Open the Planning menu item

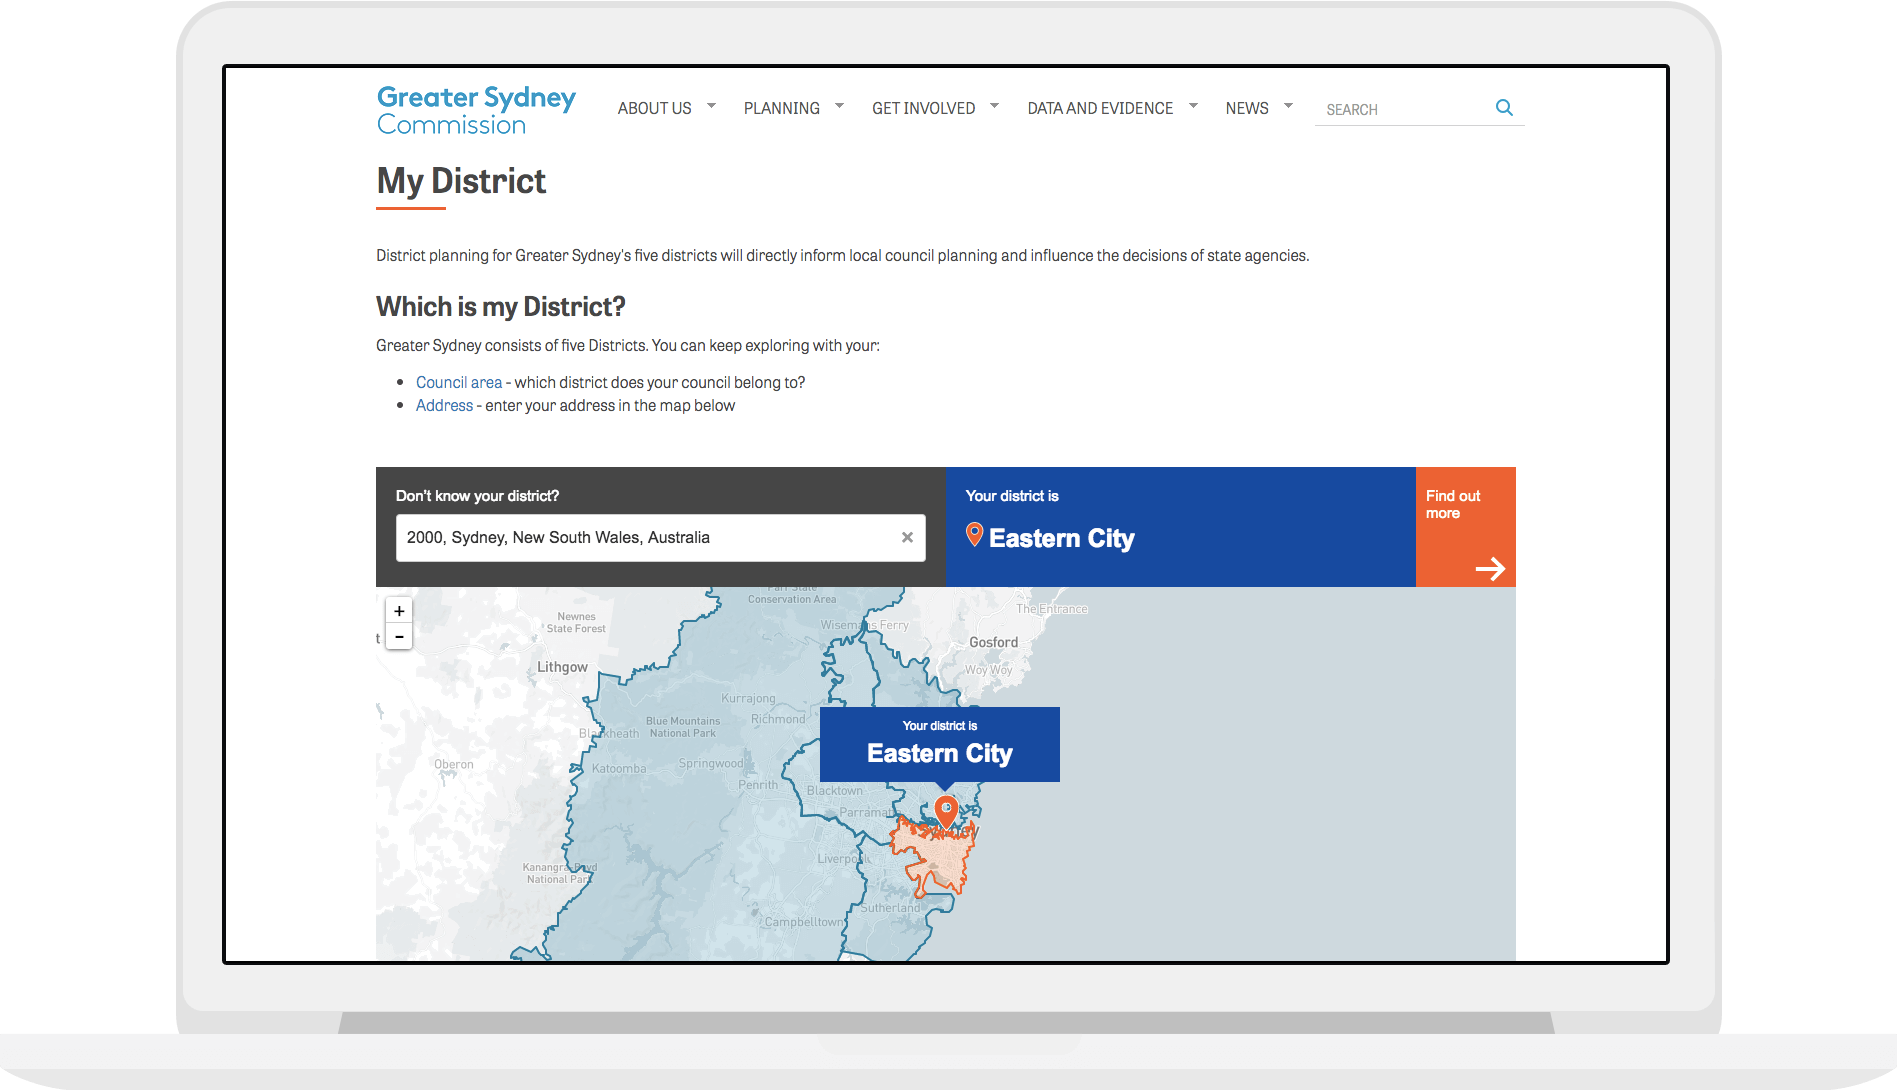[781, 108]
